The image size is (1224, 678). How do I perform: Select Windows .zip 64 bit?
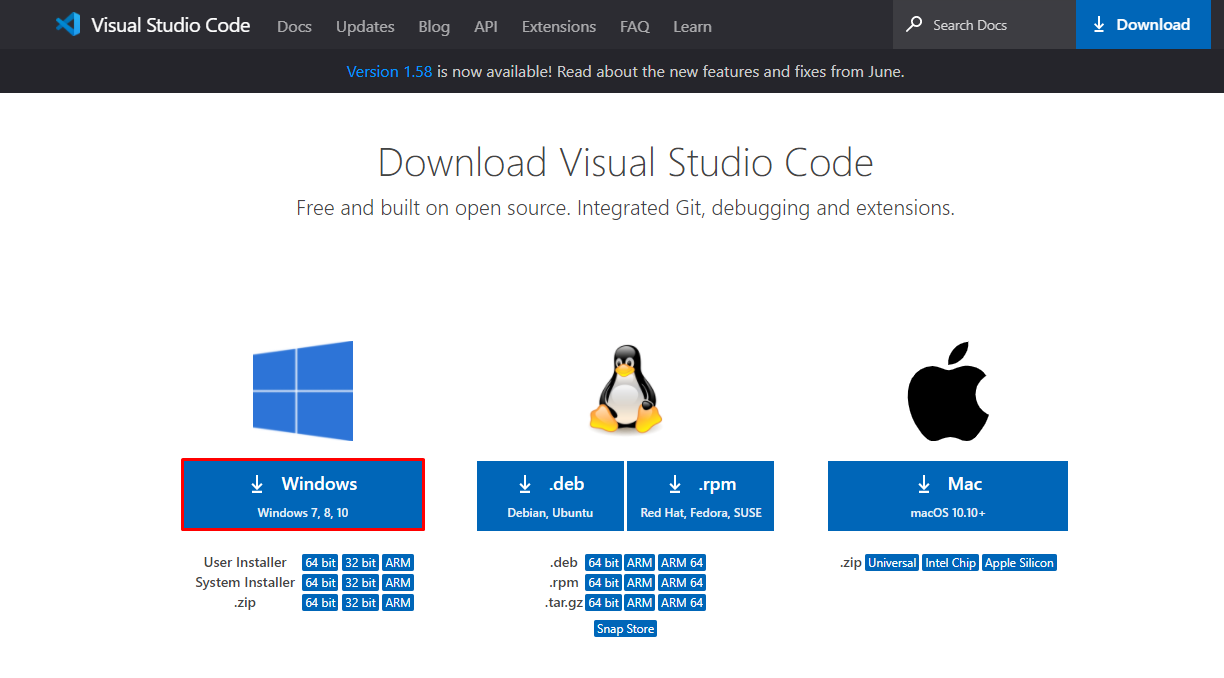(320, 603)
